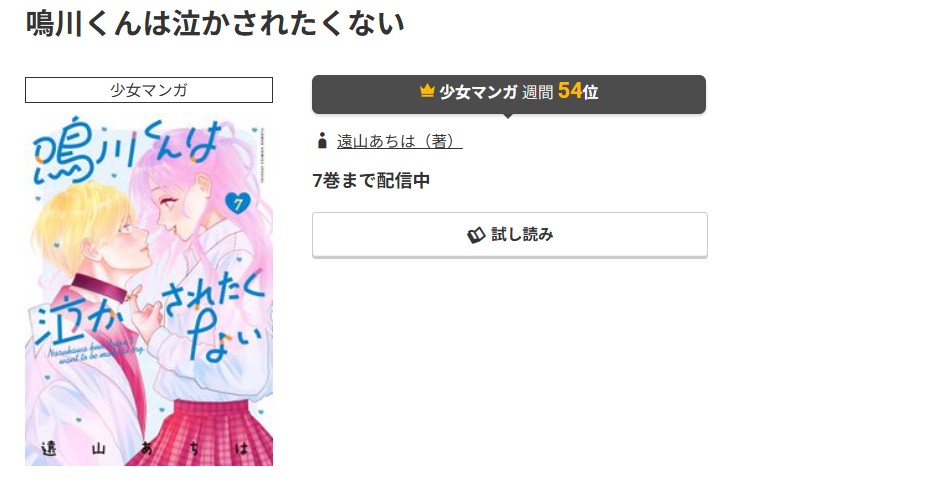Select the 少女マンガ category tag above cover
928x482 pixels.
point(149,90)
